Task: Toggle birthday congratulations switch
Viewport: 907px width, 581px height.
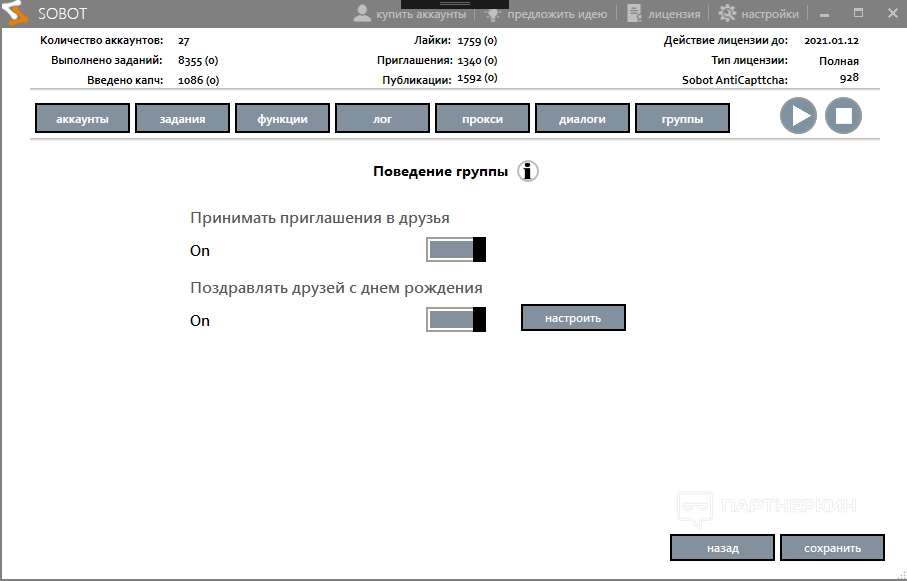Action: [456, 319]
